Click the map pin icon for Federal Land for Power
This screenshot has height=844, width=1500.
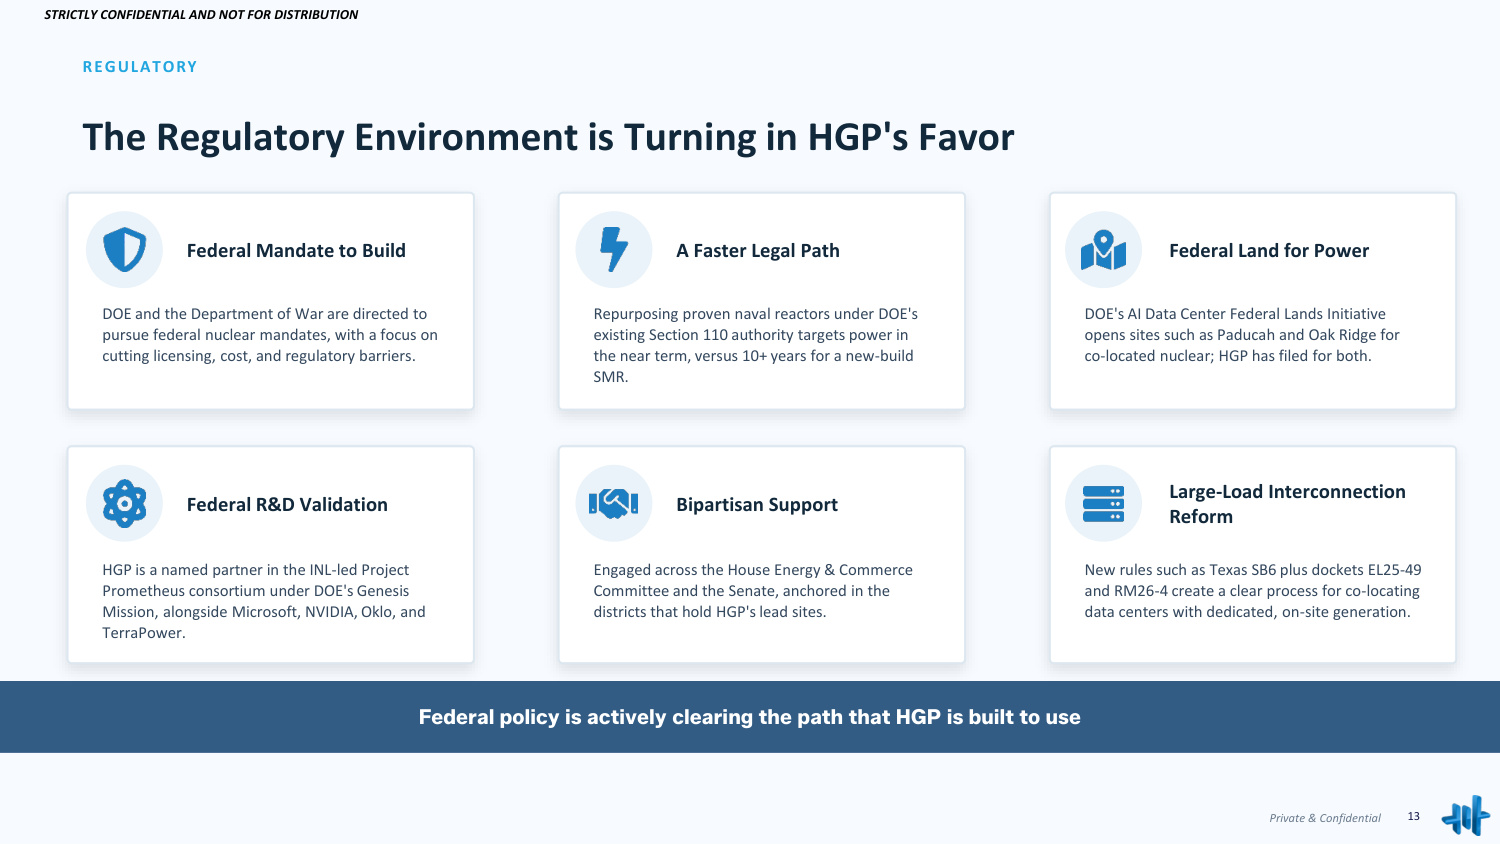point(1103,250)
